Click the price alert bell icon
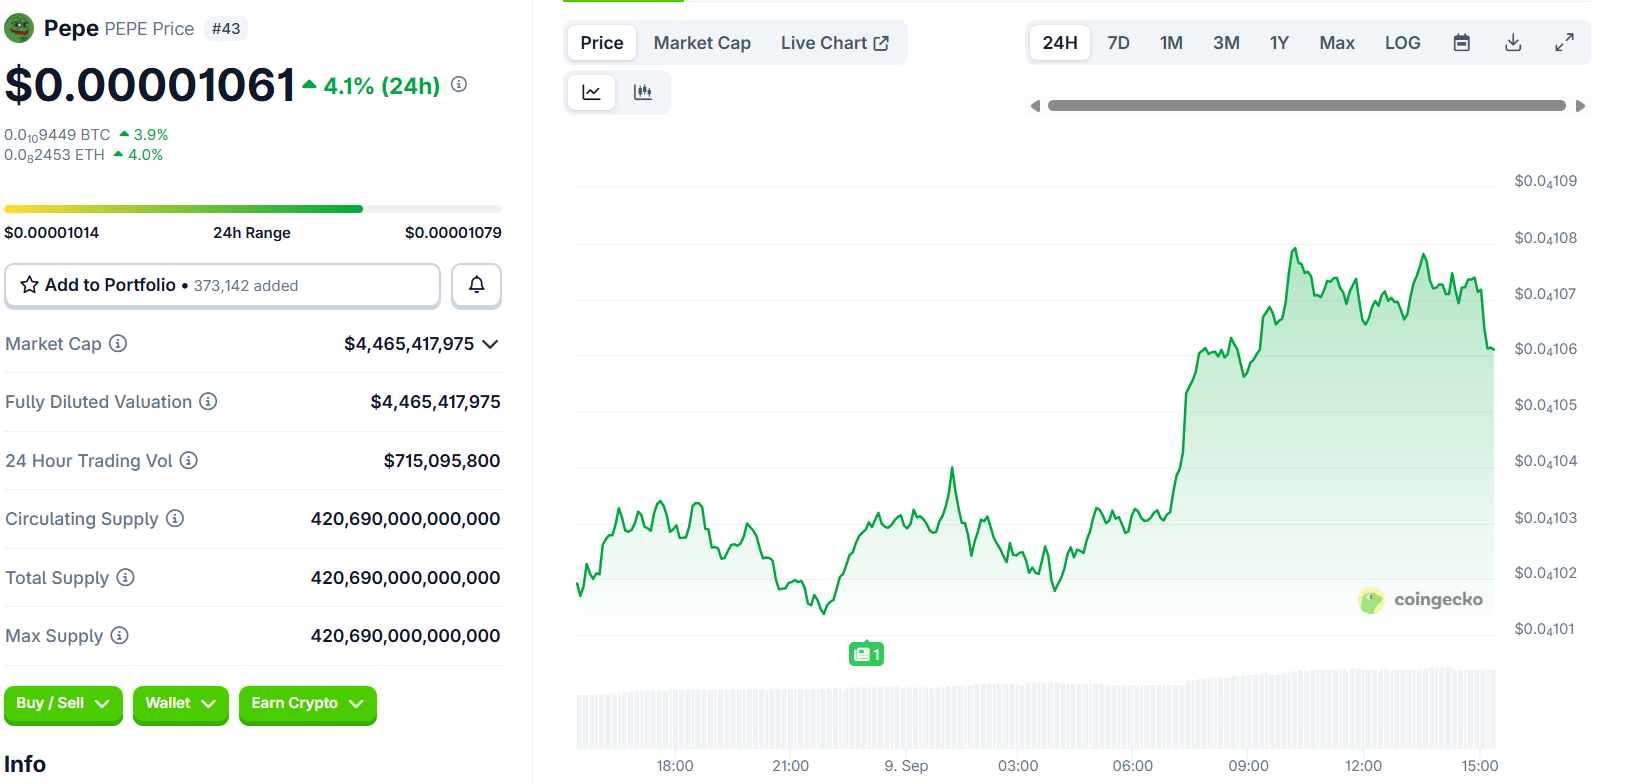This screenshot has width=1636, height=783. pos(476,285)
